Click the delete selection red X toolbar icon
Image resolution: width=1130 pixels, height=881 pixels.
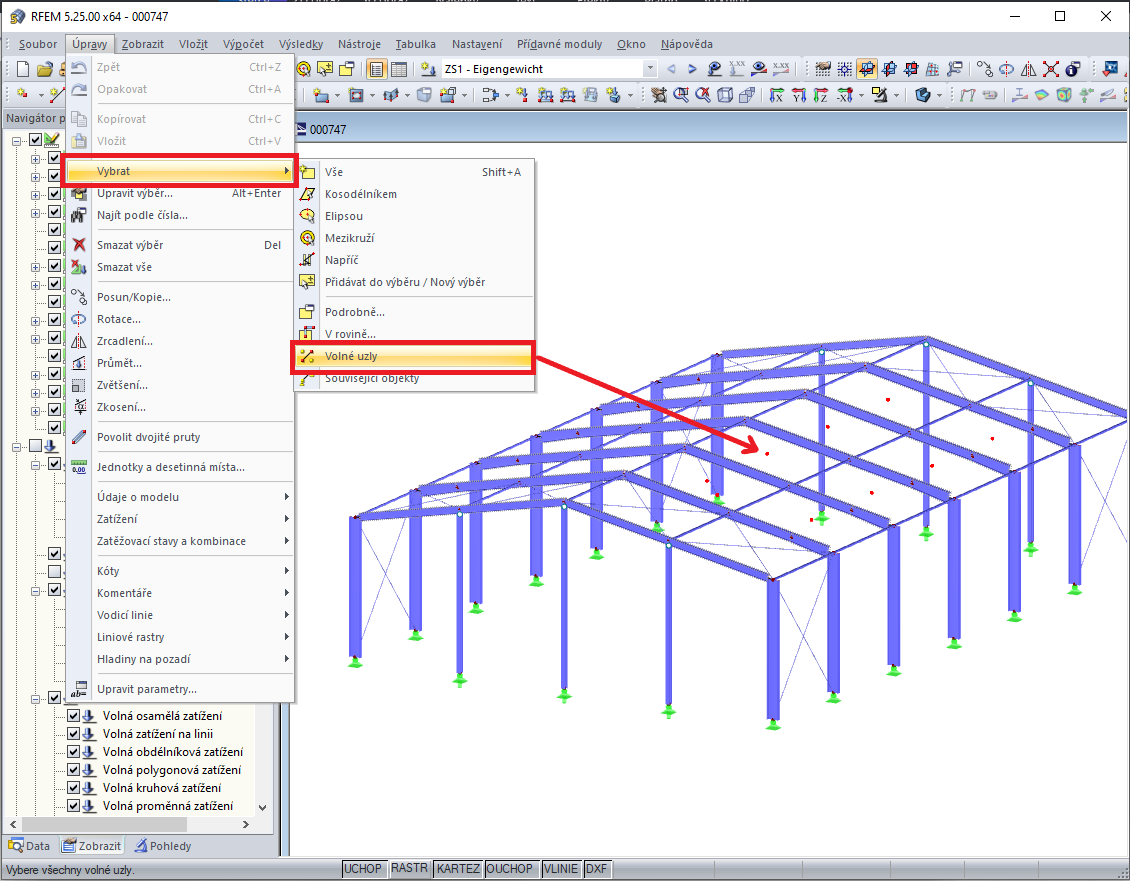1051,69
